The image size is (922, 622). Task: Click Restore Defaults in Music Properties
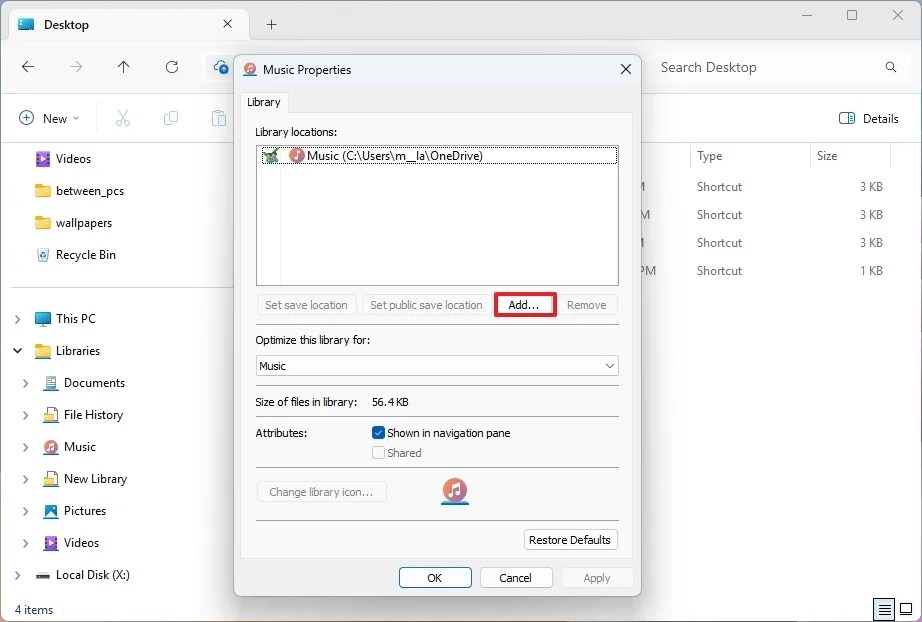570,539
